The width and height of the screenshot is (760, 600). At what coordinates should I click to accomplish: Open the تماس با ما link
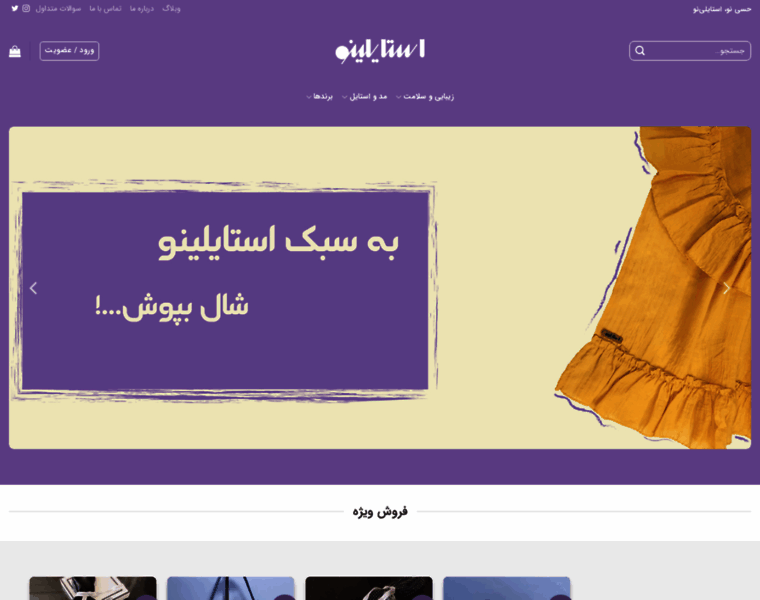[105, 9]
